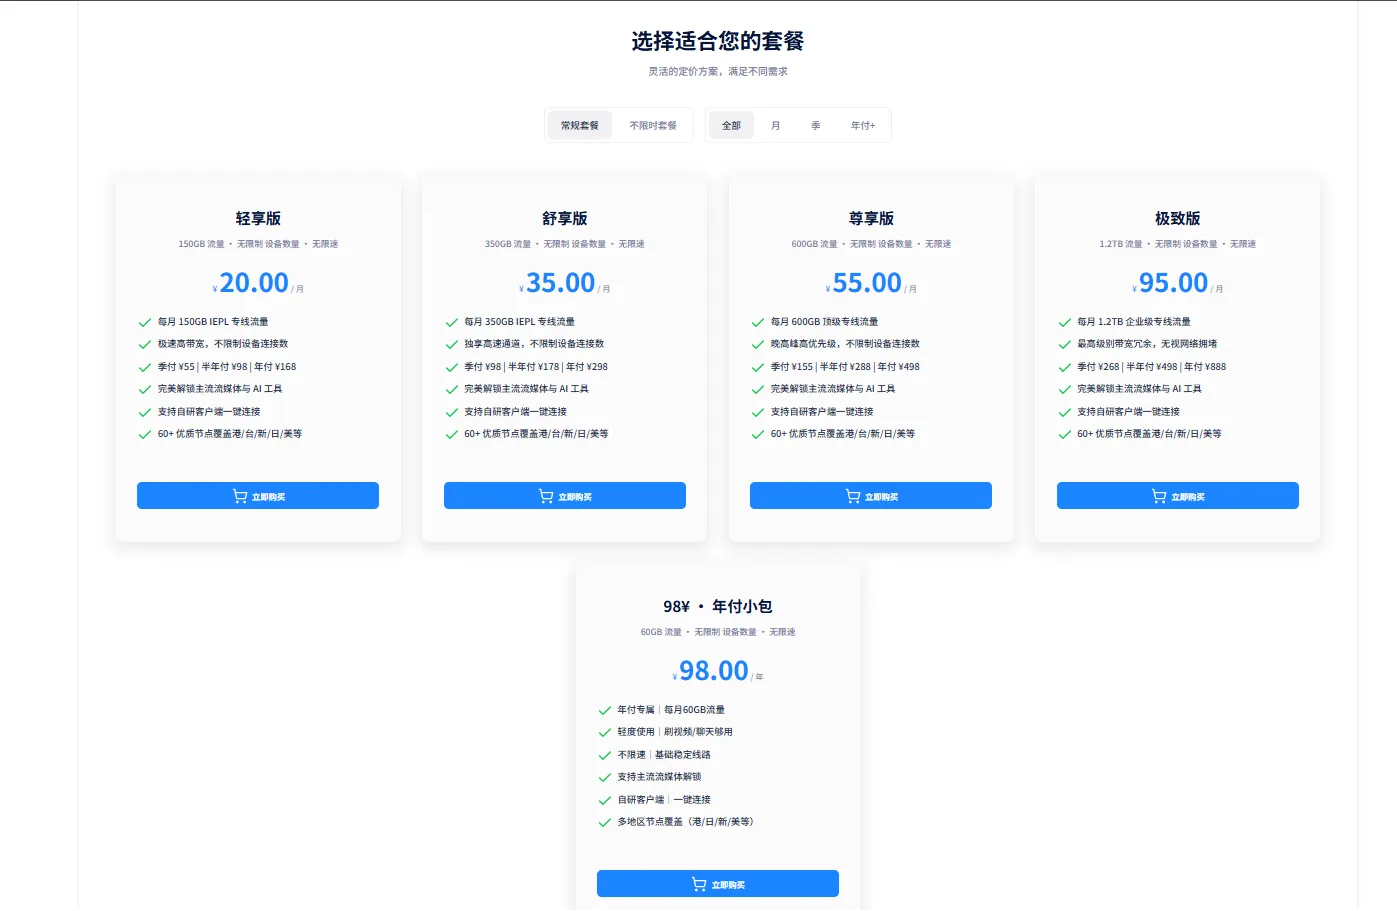Click the checkmark beside 不限速 基础稳定线路
1397x911 pixels.
click(605, 755)
